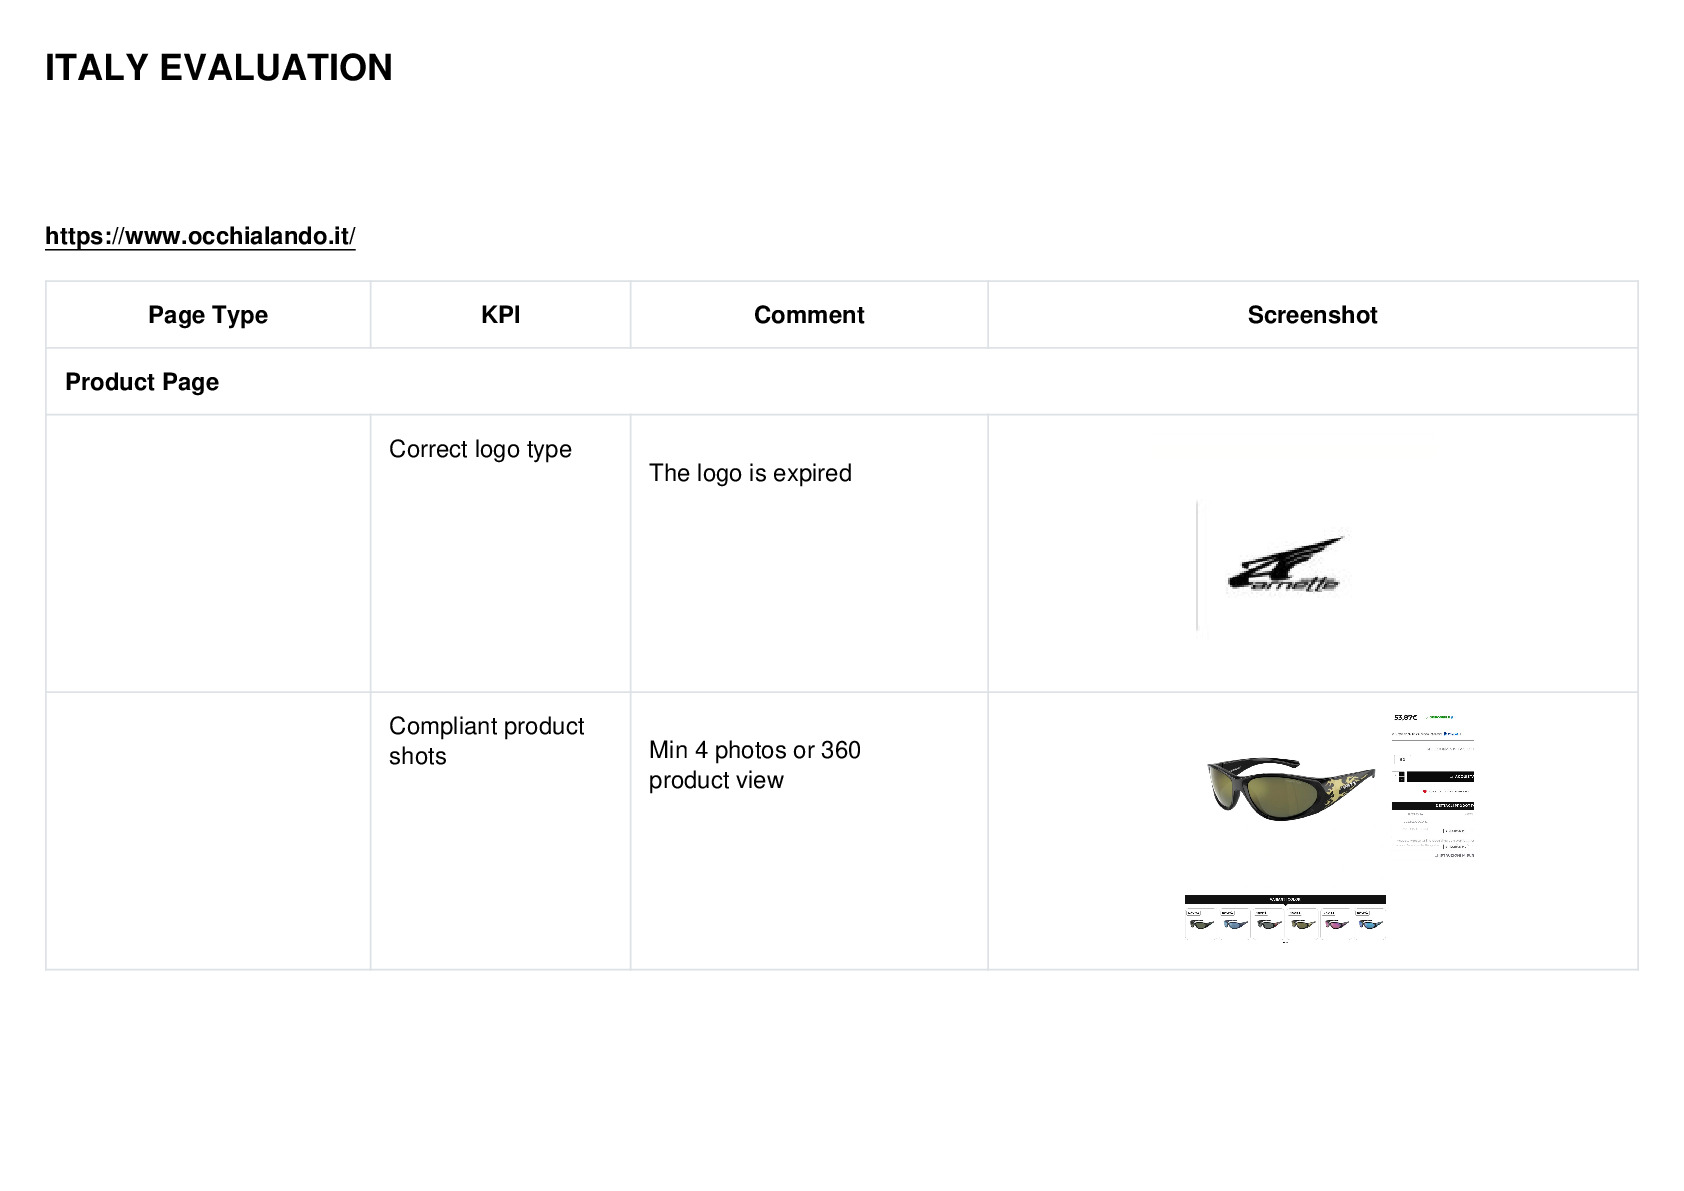Click the red heart wishlist icon

pyautogui.click(x=1425, y=791)
